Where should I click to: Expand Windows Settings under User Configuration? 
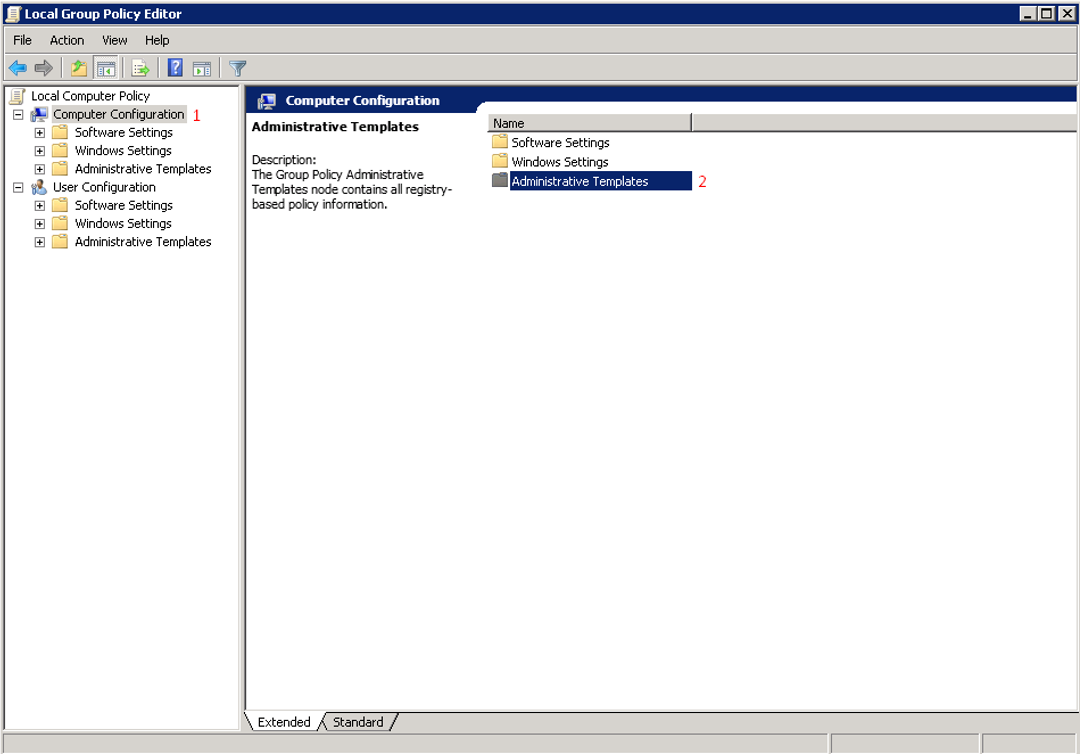(x=40, y=224)
